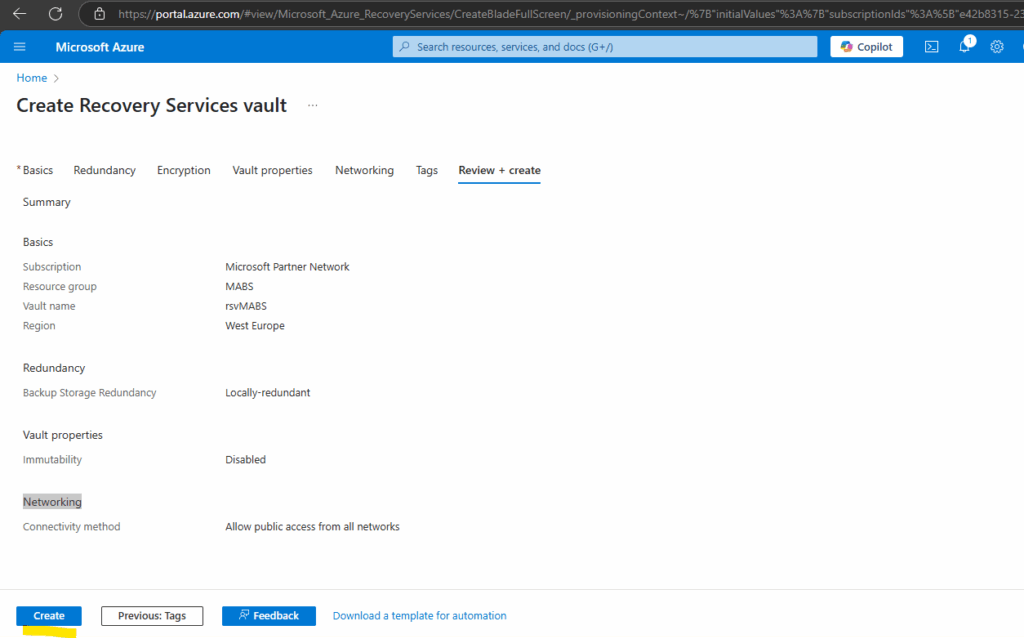Click the Copilot button
Image resolution: width=1024 pixels, height=639 pixels.
[866, 46]
